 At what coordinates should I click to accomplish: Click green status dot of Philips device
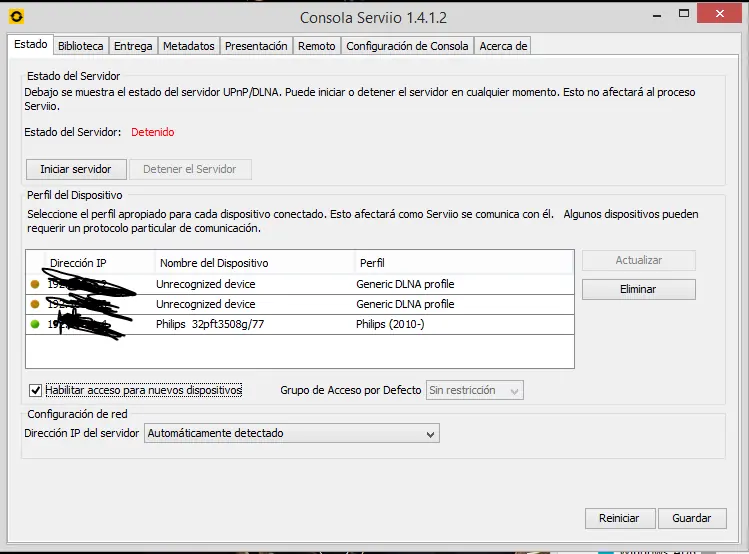click(35, 324)
